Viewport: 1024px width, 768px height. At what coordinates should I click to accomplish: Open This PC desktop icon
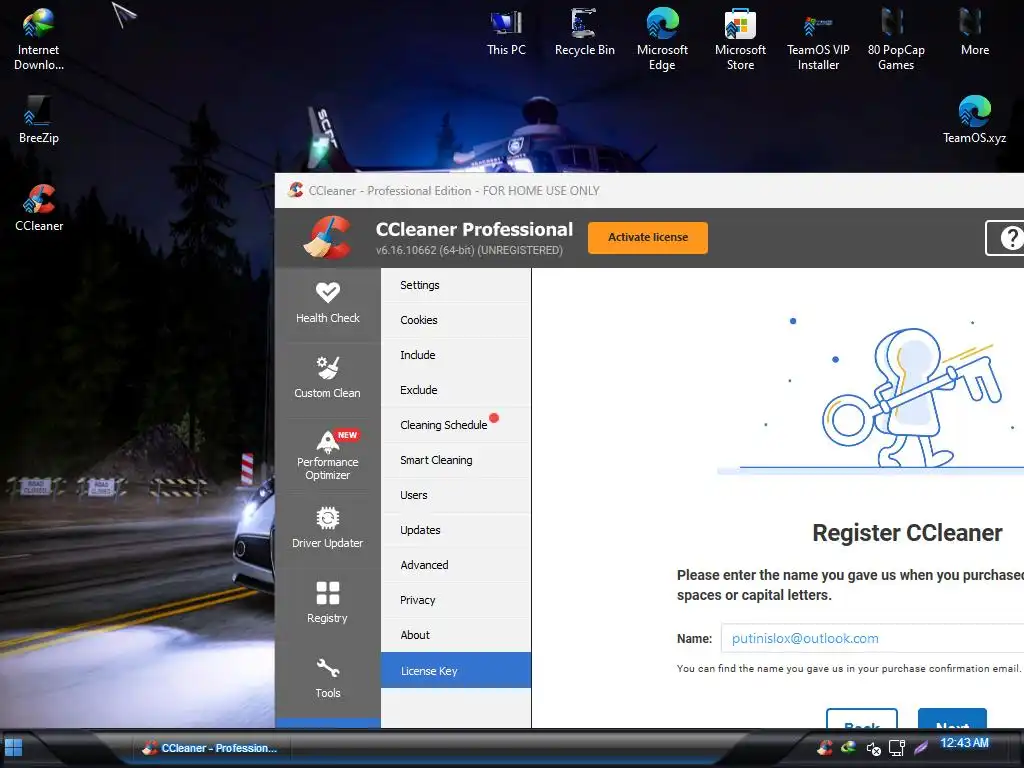pyautogui.click(x=506, y=31)
